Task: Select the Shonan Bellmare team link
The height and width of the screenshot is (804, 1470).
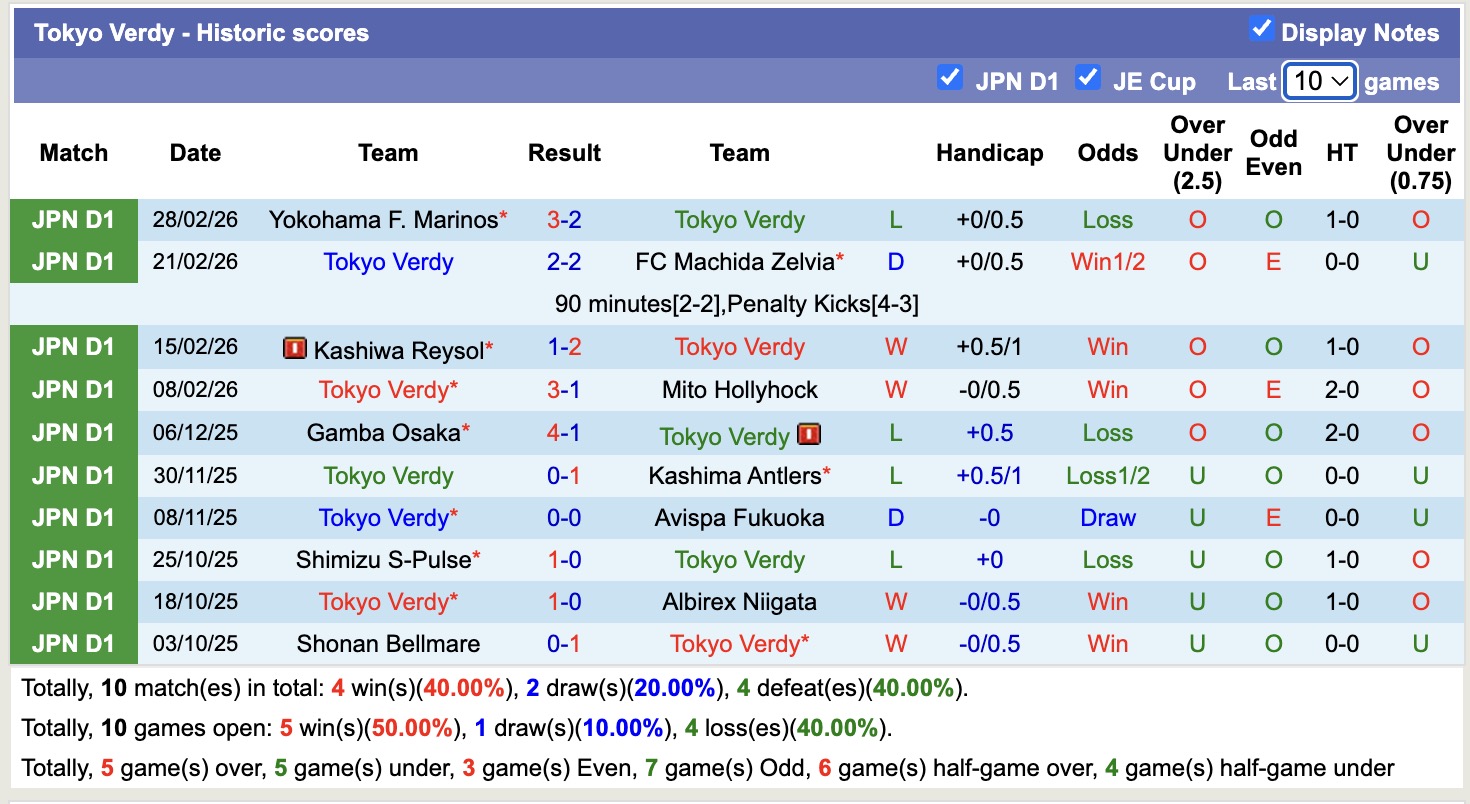Action: (x=388, y=644)
